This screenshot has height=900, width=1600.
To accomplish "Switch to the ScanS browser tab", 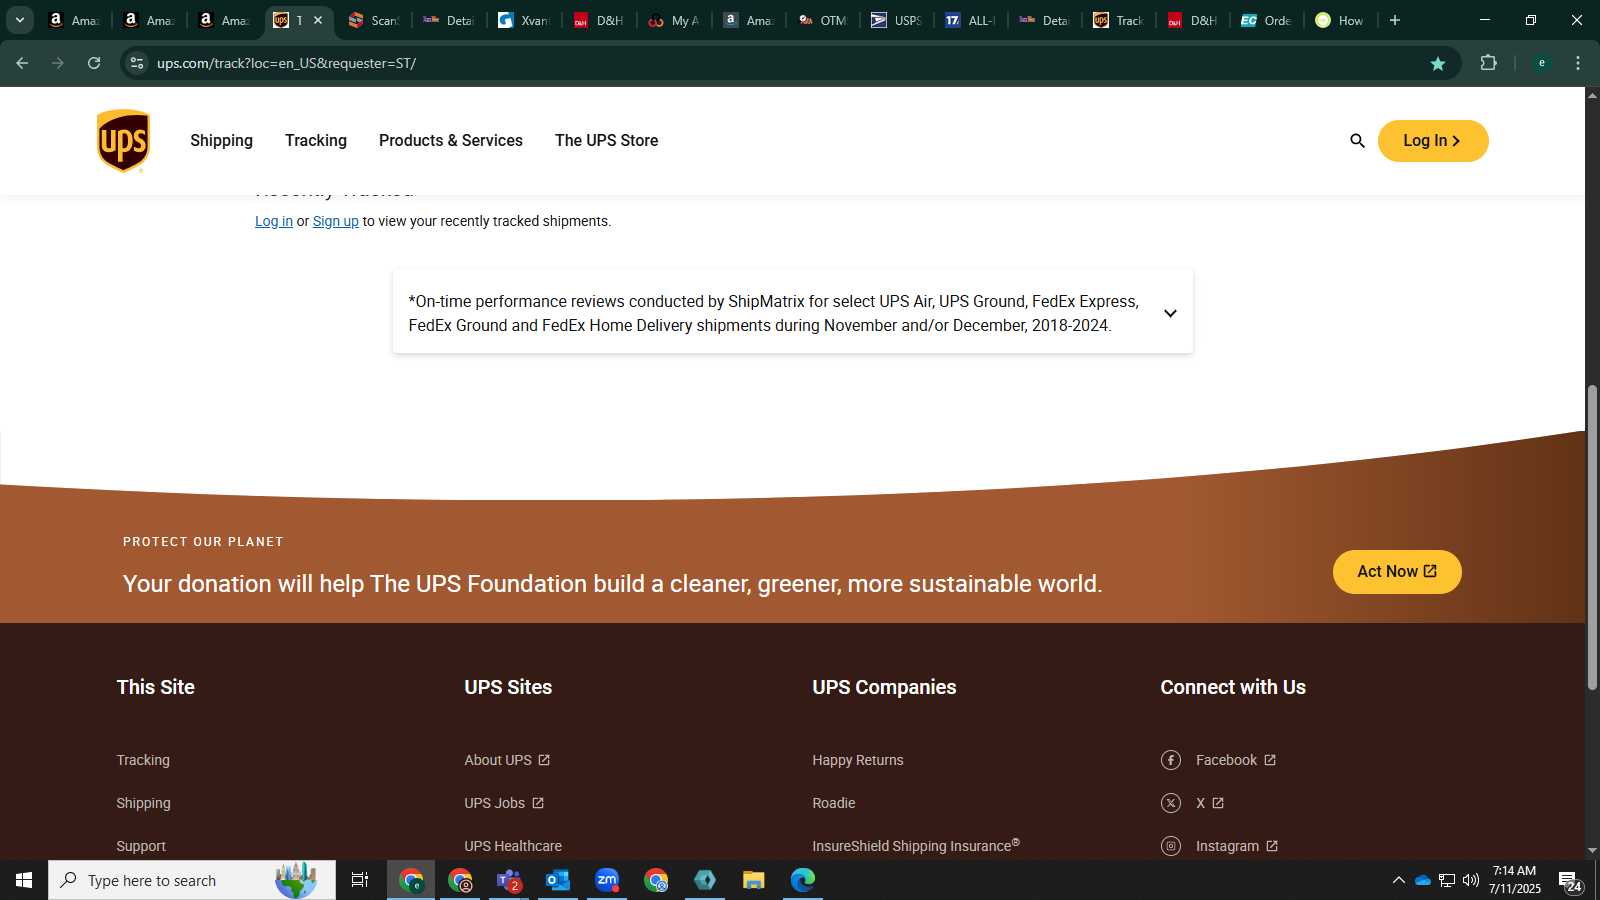I will pos(373,20).
